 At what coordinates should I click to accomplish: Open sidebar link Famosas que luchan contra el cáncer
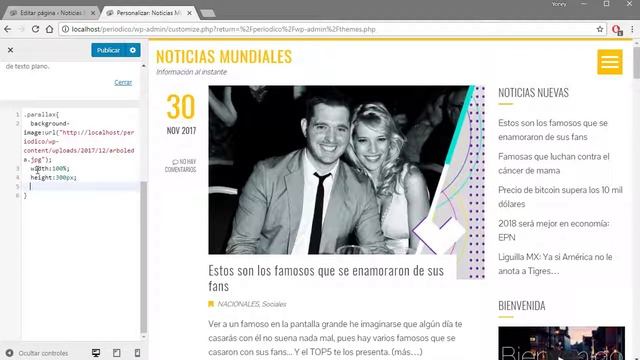[x=553, y=164]
